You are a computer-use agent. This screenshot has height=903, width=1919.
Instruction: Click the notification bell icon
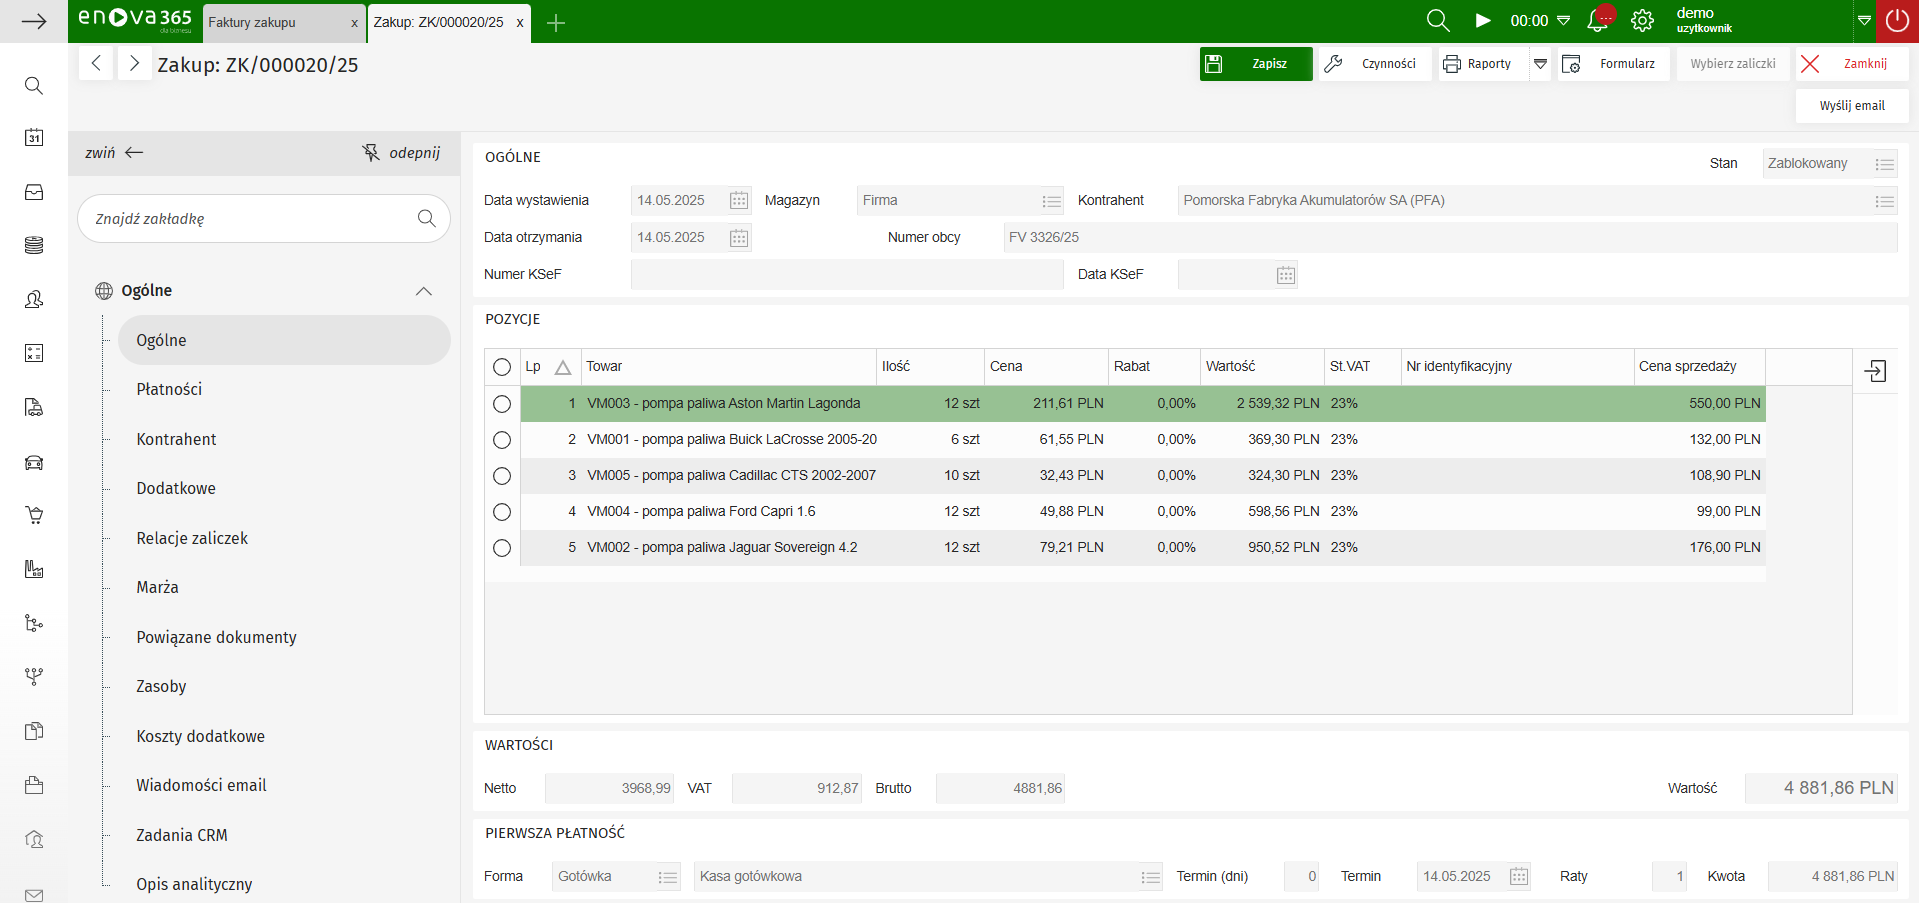1598,21
